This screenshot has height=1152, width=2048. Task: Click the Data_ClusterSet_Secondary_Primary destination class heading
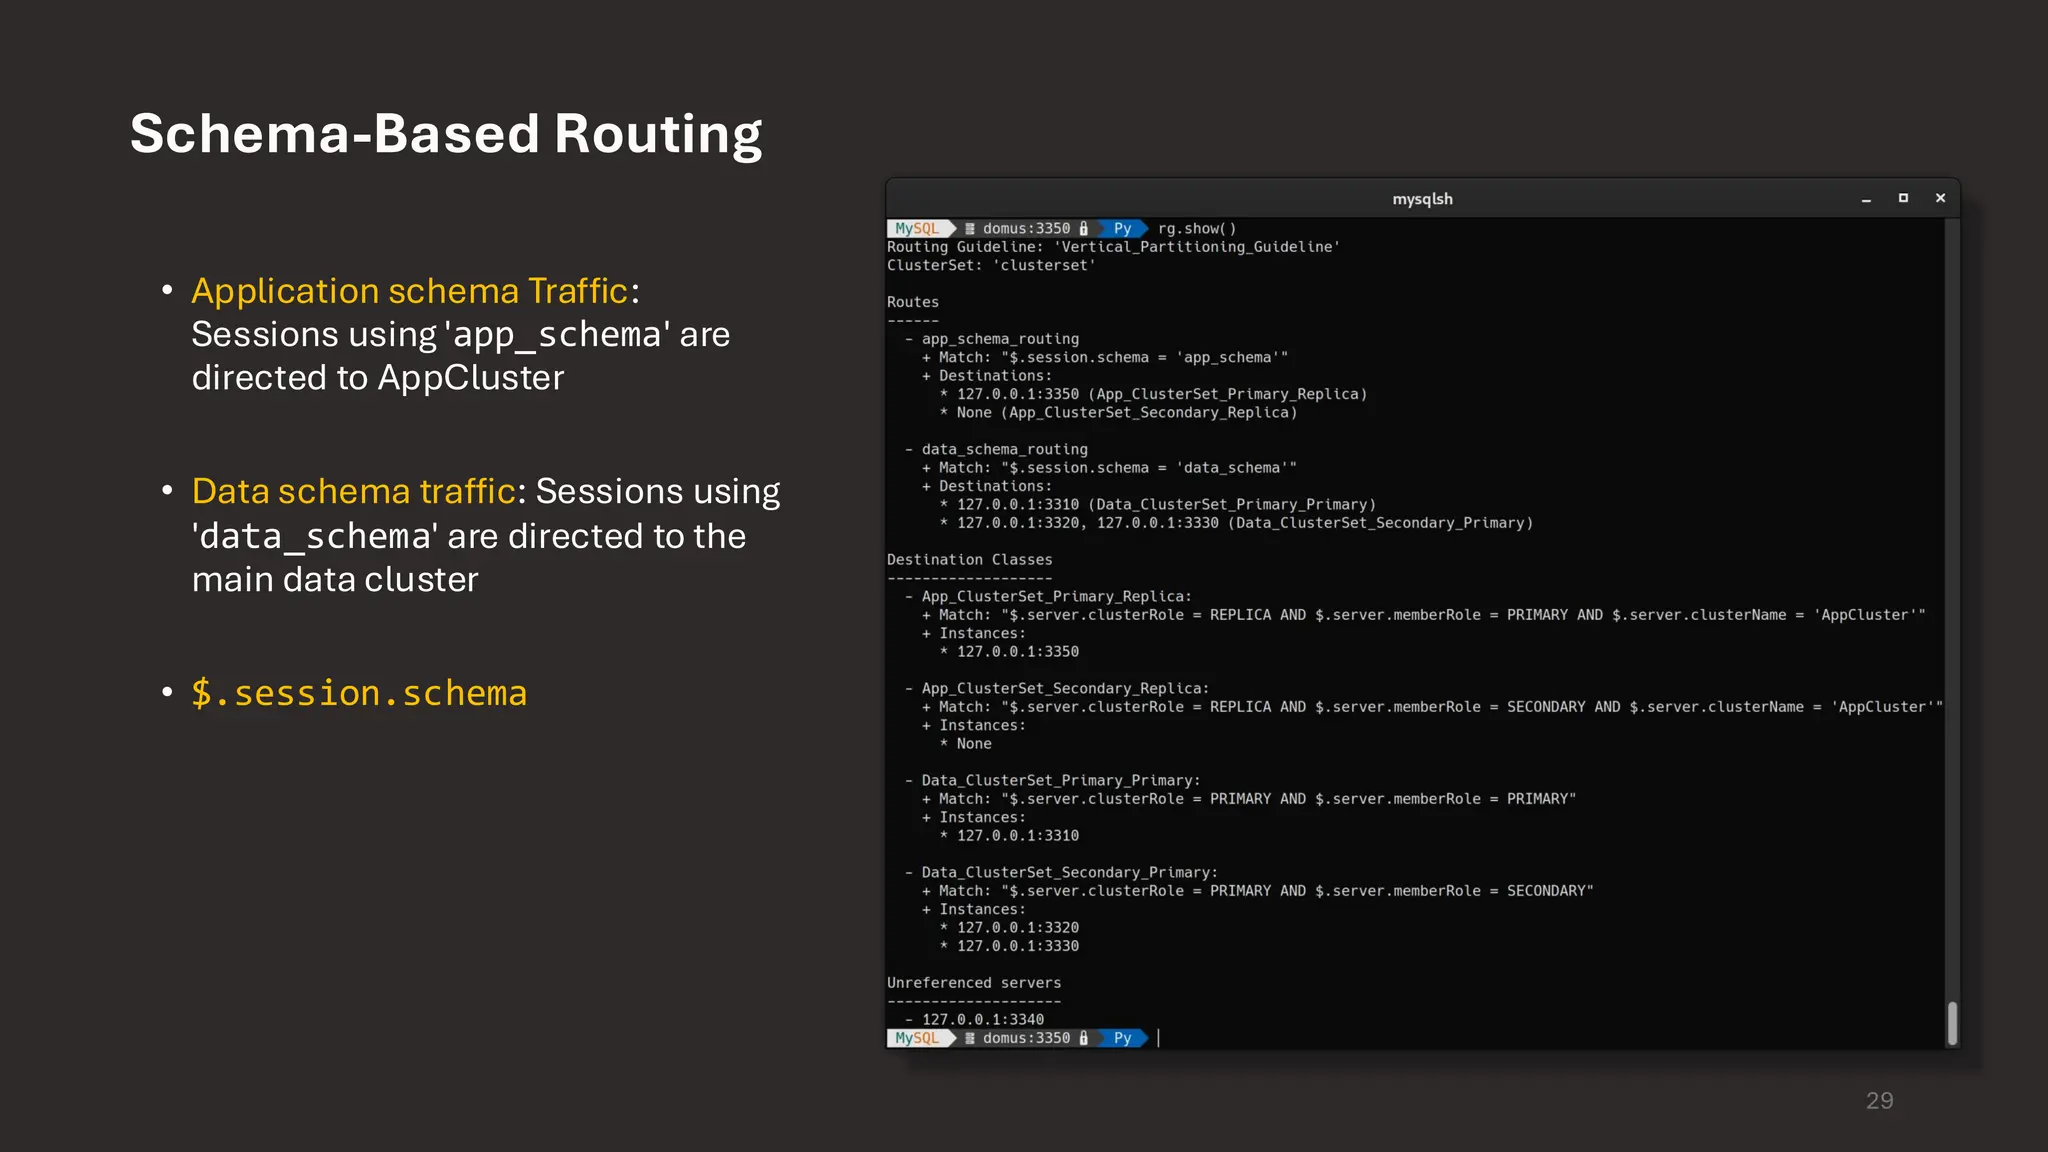click(1069, 872)
